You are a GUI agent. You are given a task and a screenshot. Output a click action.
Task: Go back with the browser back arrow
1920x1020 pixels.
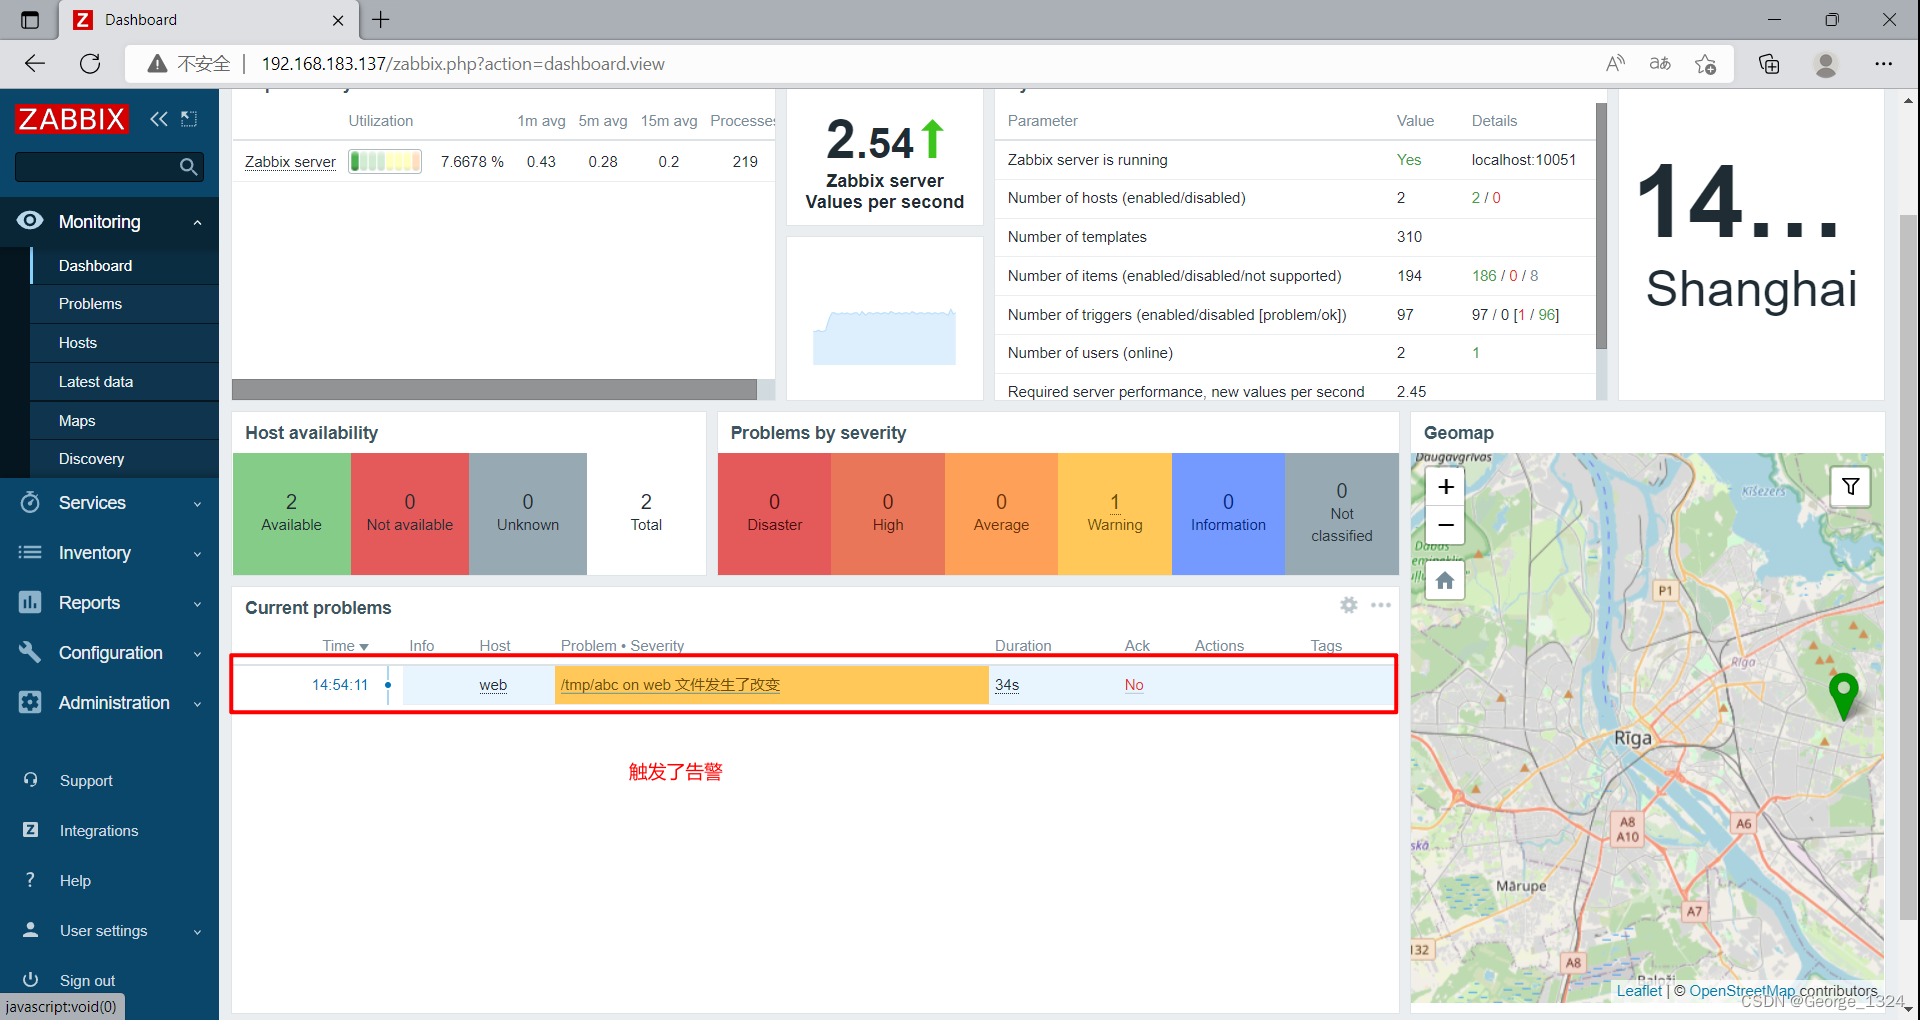35,64
